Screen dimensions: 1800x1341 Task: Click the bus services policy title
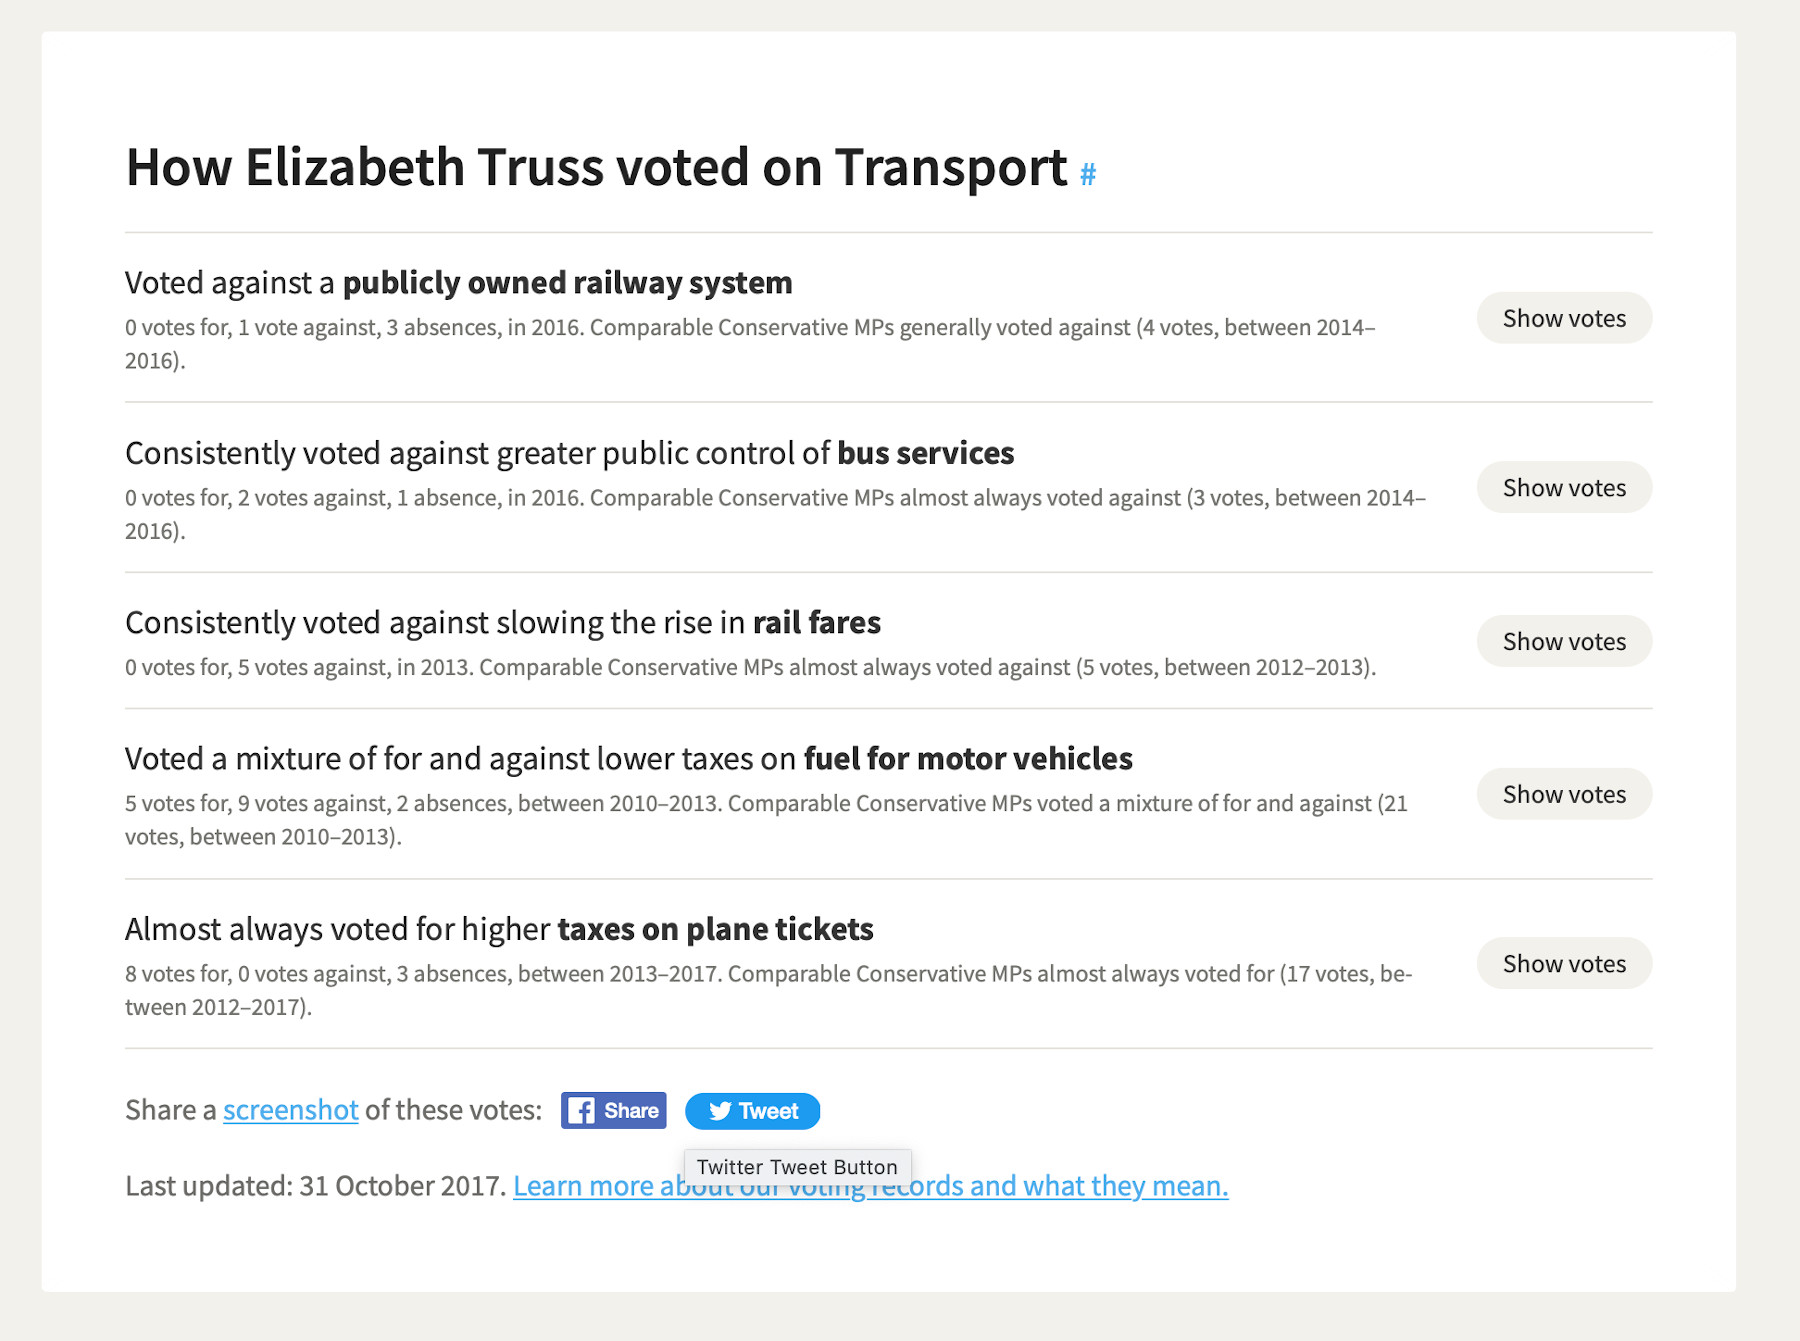[x=569, y=453]
